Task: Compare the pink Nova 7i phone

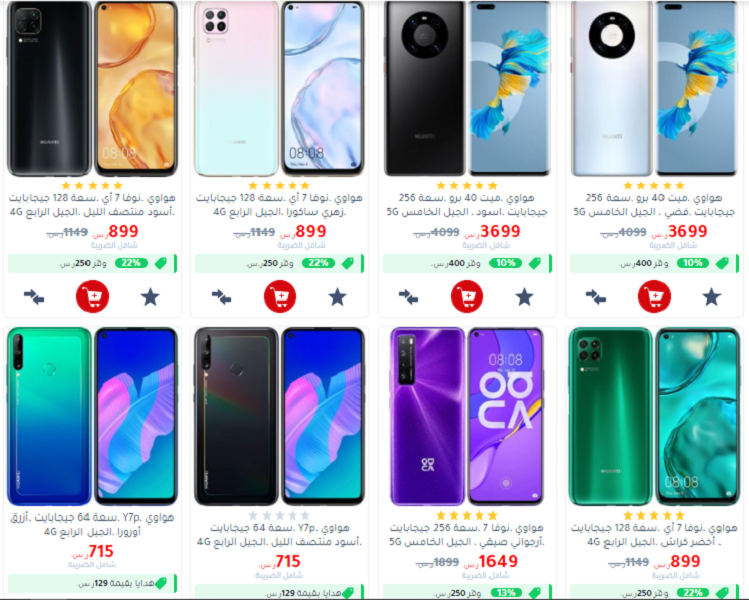Action: [221, 297]
